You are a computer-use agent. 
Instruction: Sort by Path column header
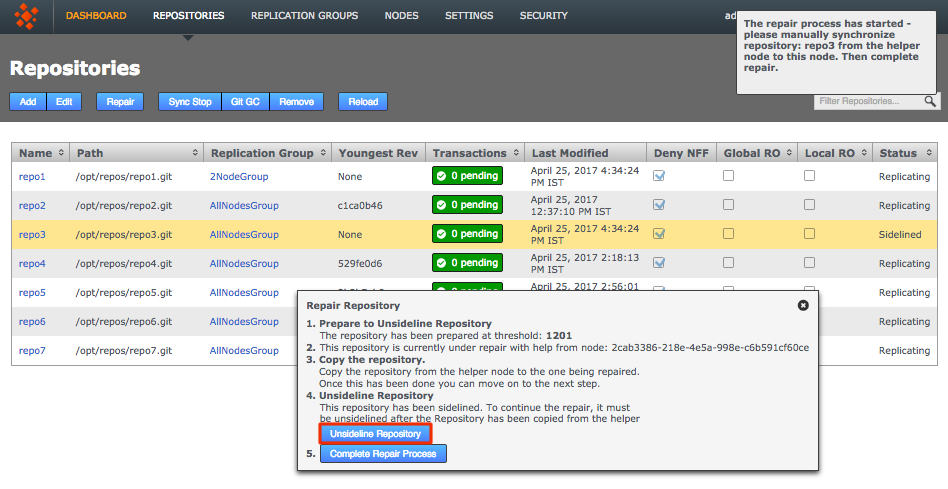coord(135,153)
